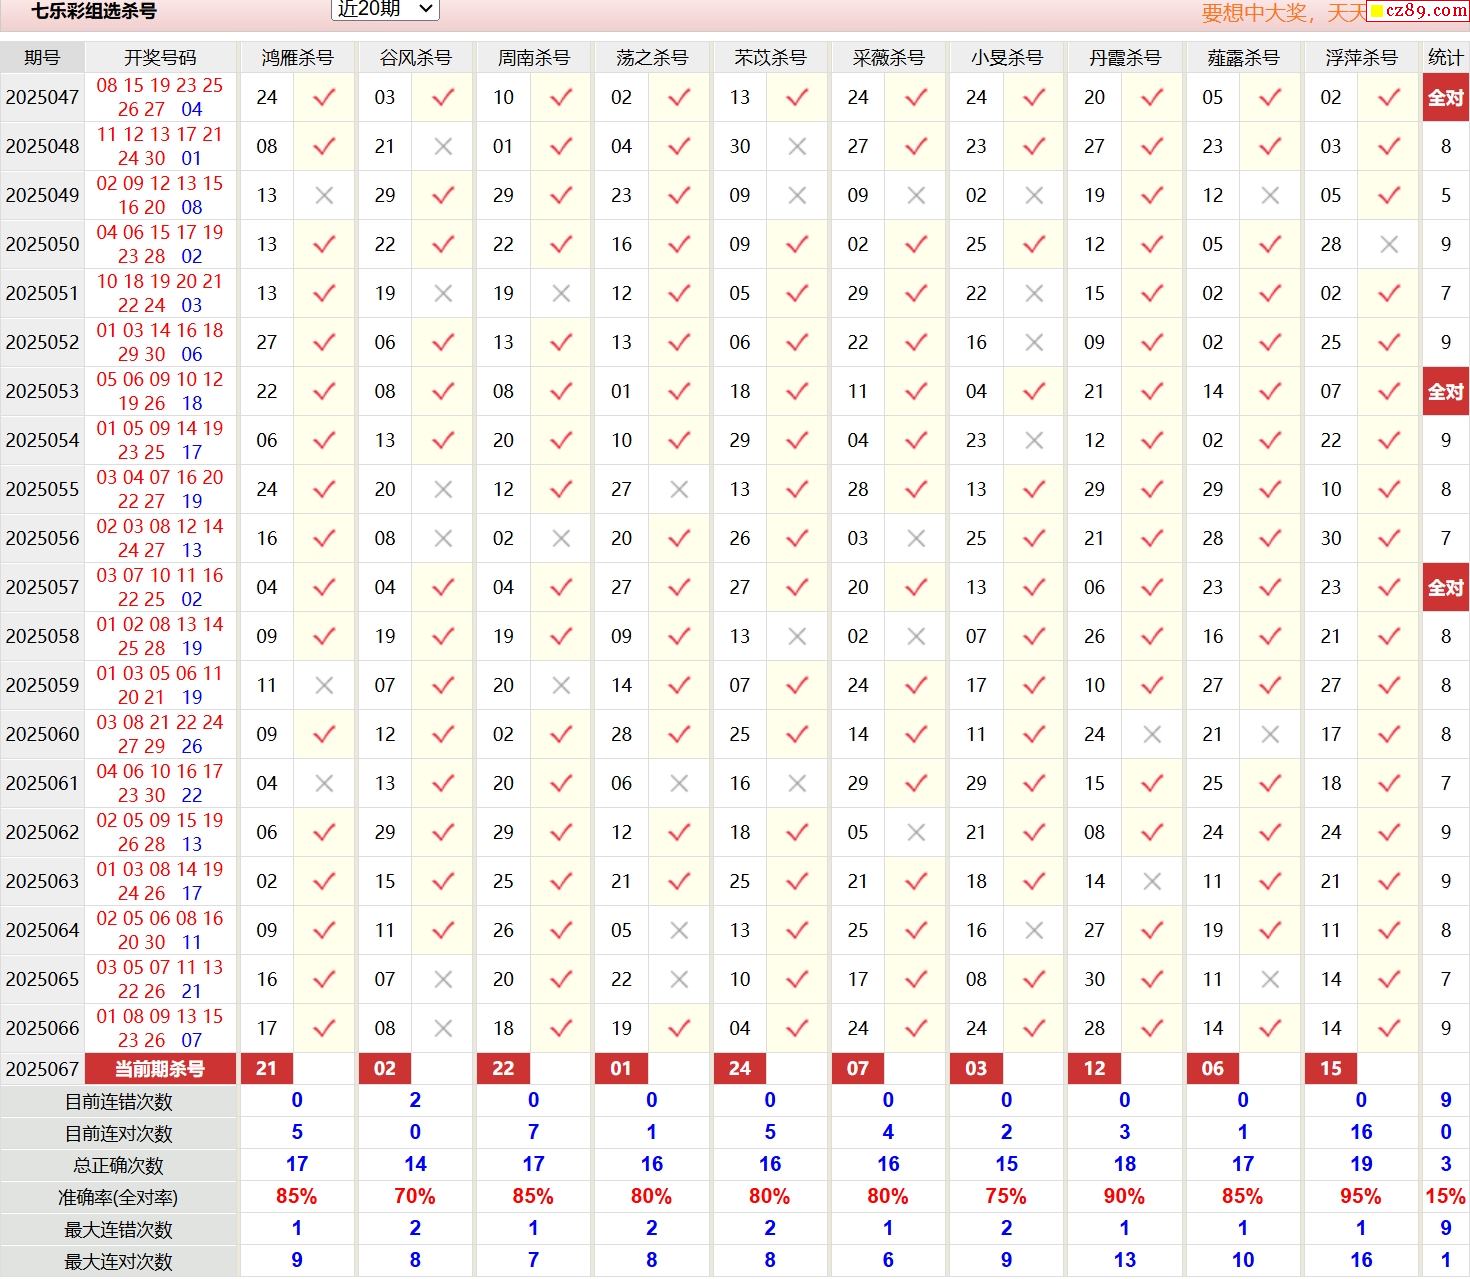Image resolution: width=1470 pixels, height=1279 pixels.
Task: Click the 准确率(全对率) row label
Action: pyautogui.click(x=118, y=1198)
